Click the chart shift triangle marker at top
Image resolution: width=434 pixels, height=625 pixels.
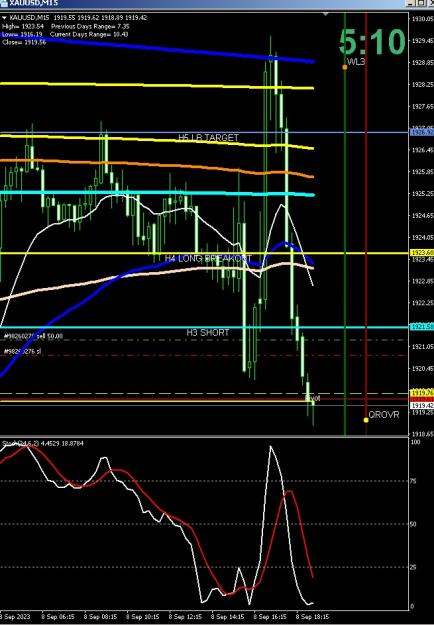pyautogui.click(x=326, y=14)
